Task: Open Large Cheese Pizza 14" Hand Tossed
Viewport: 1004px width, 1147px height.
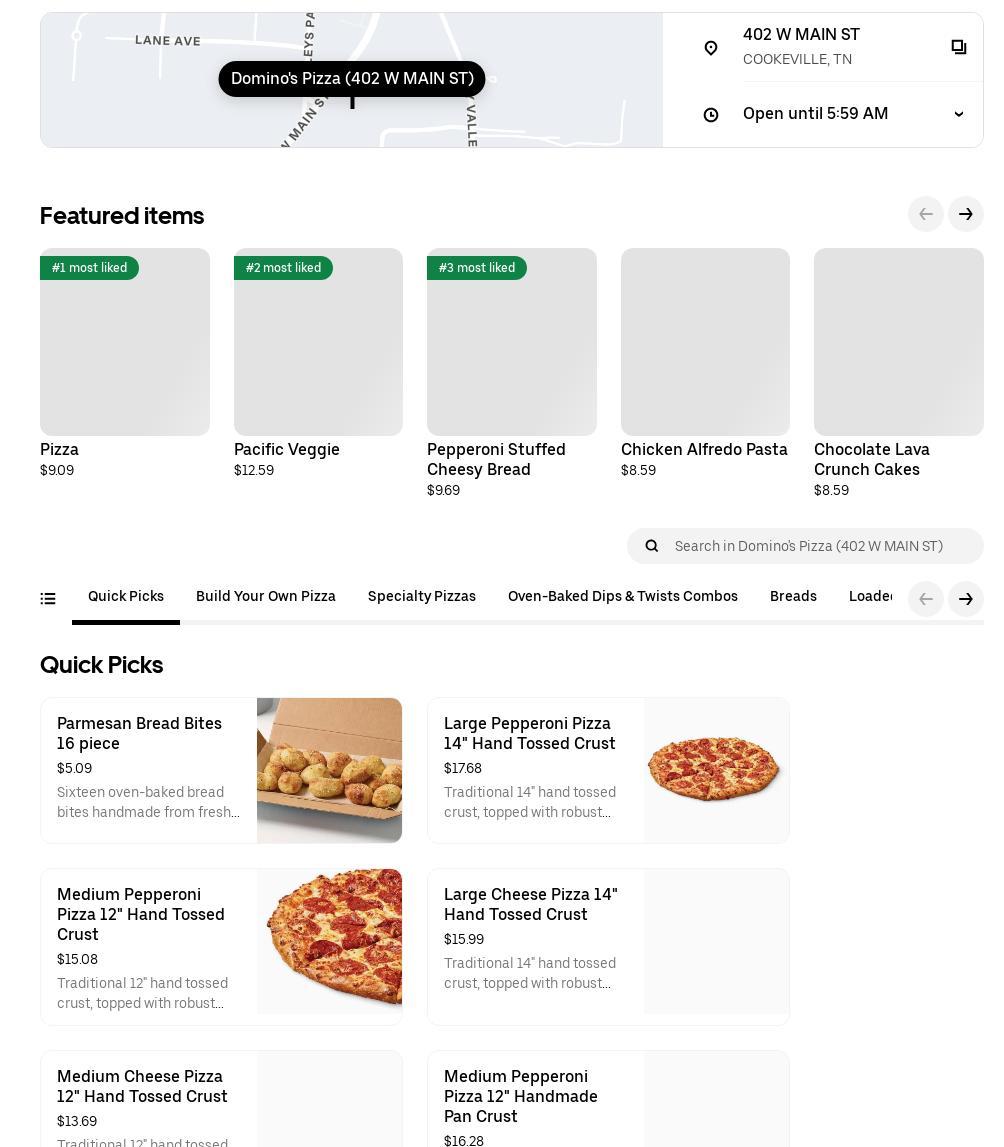Action: 608,946
